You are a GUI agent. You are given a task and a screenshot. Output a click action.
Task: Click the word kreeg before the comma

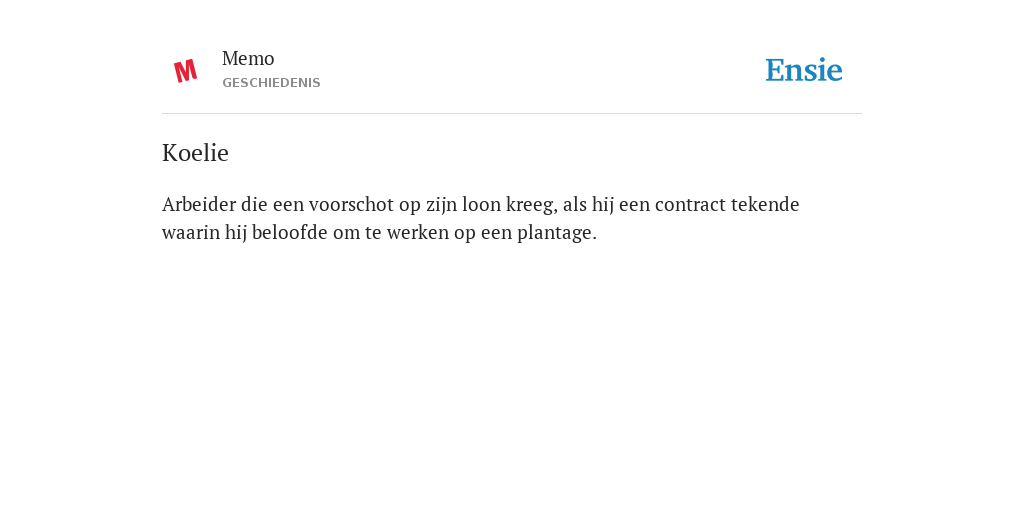click(x=529, y=204)
